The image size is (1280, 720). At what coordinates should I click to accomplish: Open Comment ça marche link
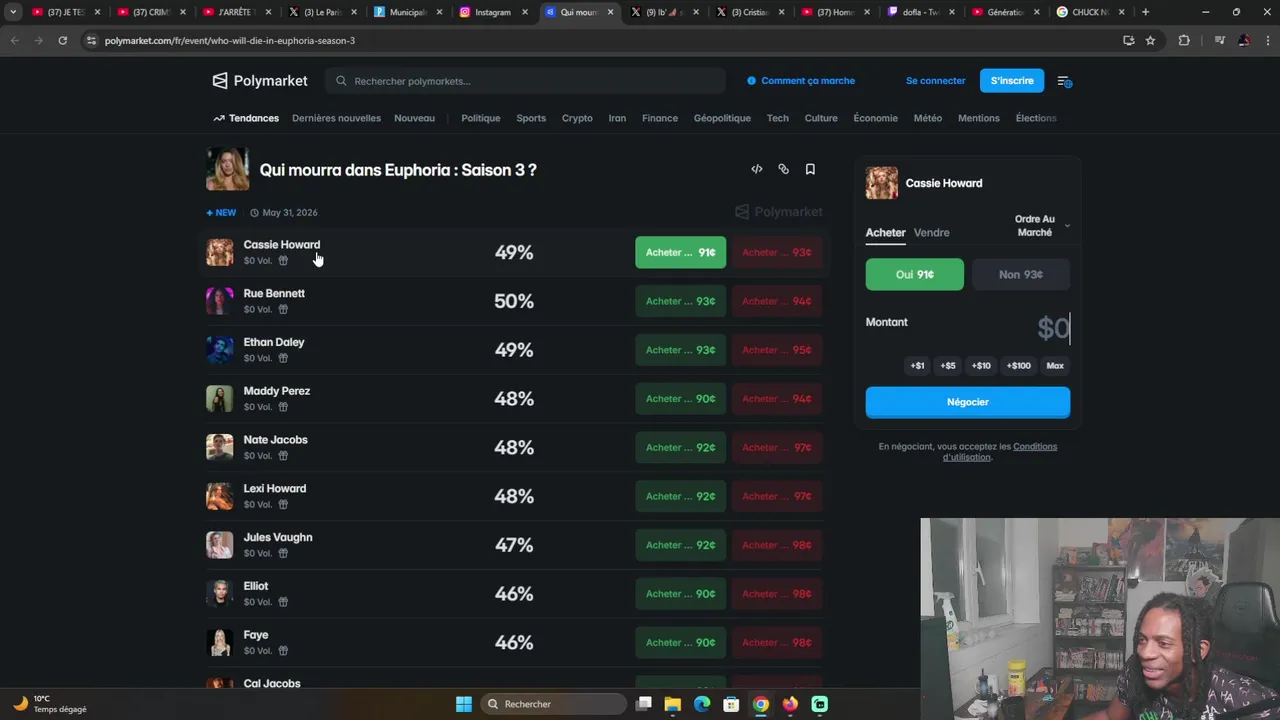801,81
